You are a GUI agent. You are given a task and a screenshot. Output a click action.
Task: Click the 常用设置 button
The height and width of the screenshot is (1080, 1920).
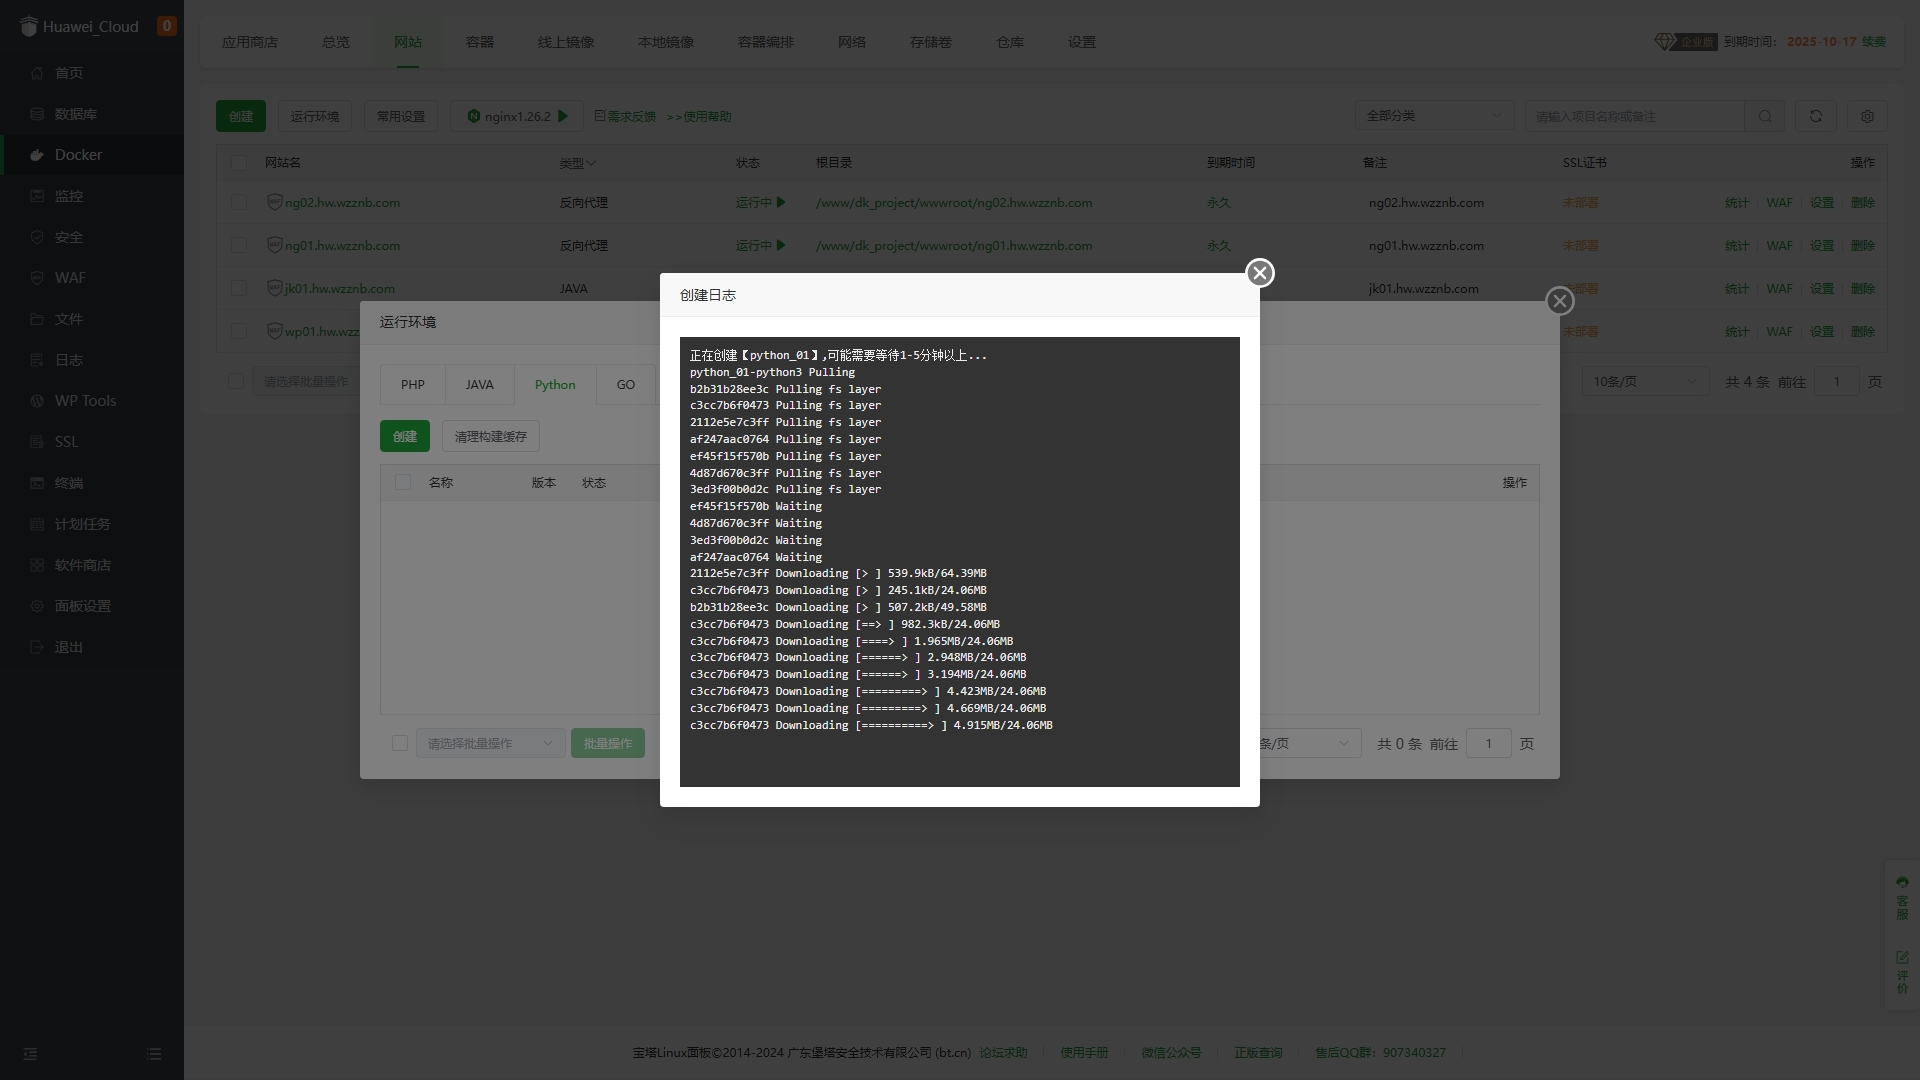point(401,116)
